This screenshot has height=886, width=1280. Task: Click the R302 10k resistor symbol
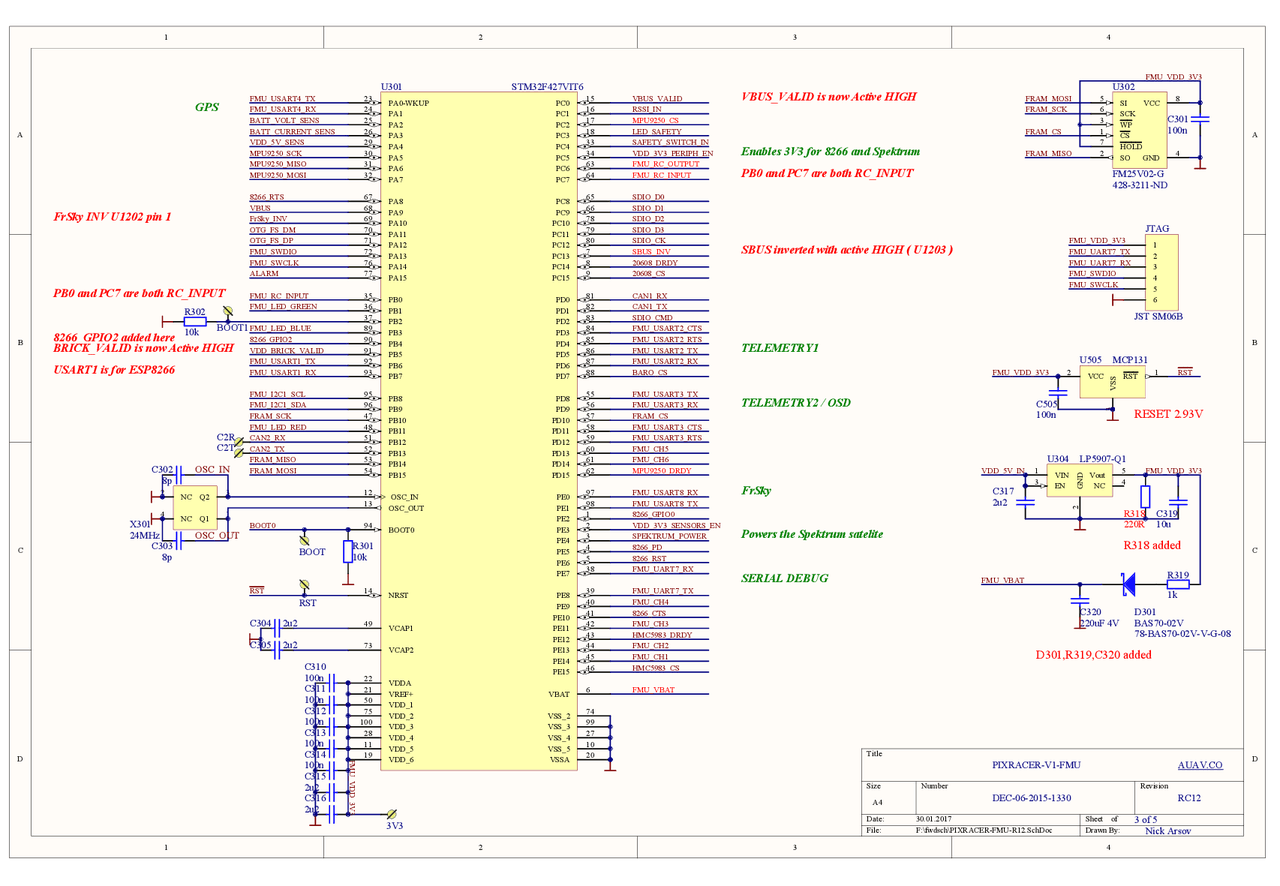(x=195, y=322)
